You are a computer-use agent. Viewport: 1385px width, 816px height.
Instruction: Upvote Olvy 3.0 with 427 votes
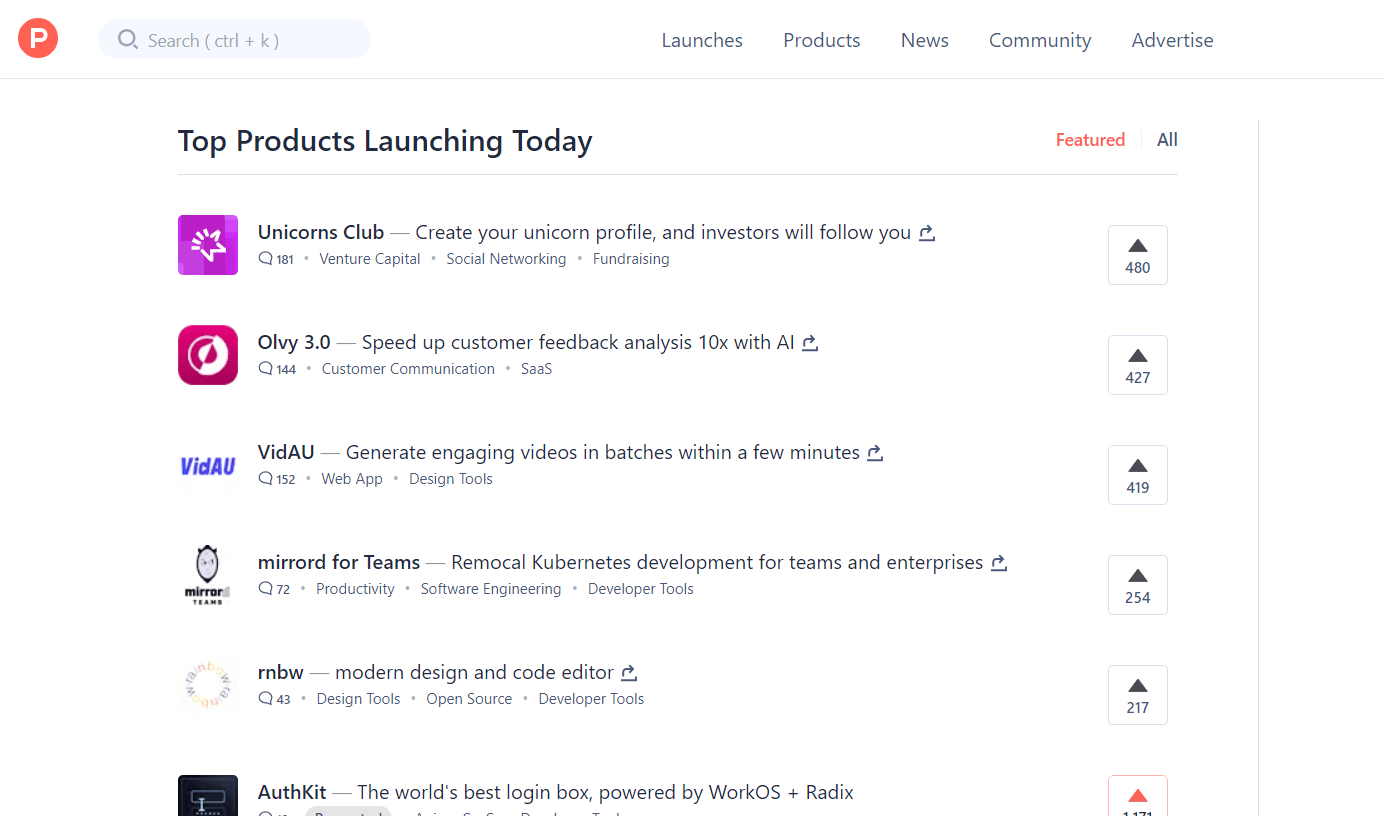click(1138, 365)
